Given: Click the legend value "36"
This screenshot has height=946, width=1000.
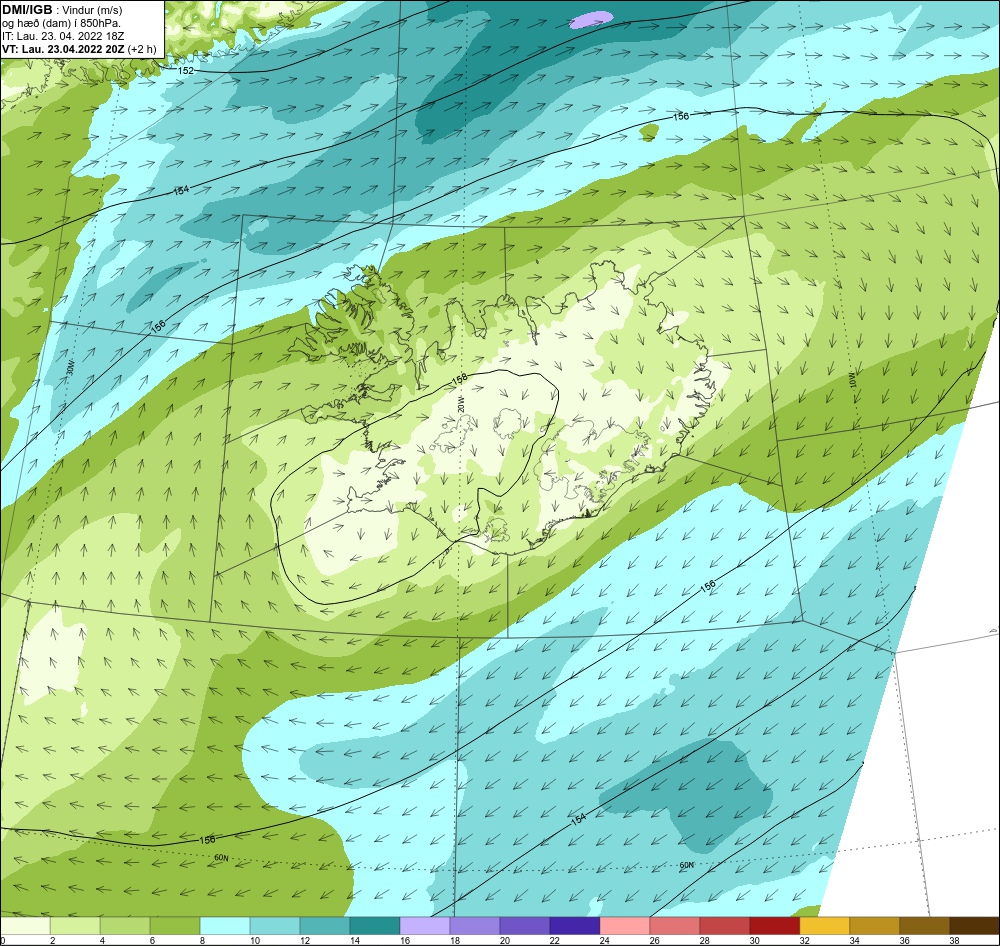Looking at the screenshot, I should [x=904, y=940].
